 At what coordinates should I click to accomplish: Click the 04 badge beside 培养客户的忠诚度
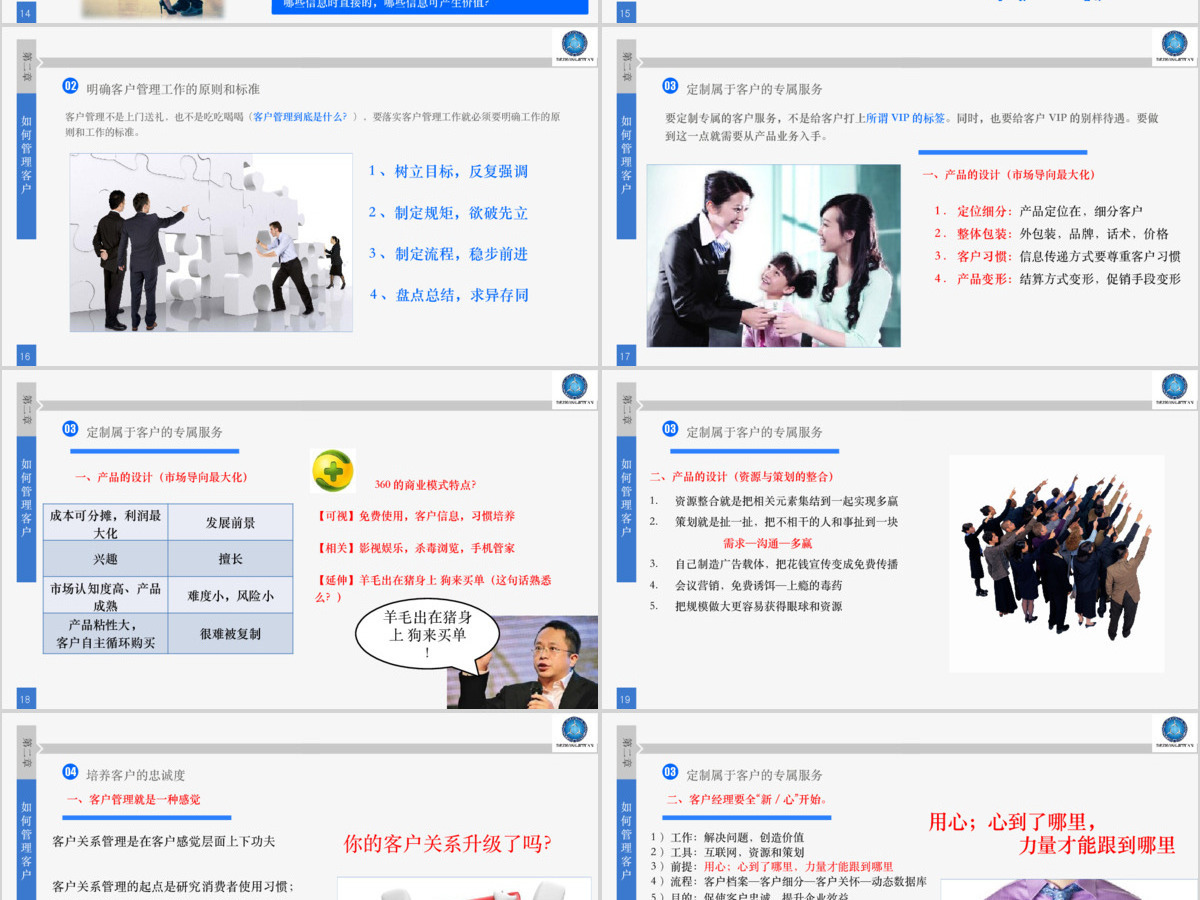[x=70, y=772]
